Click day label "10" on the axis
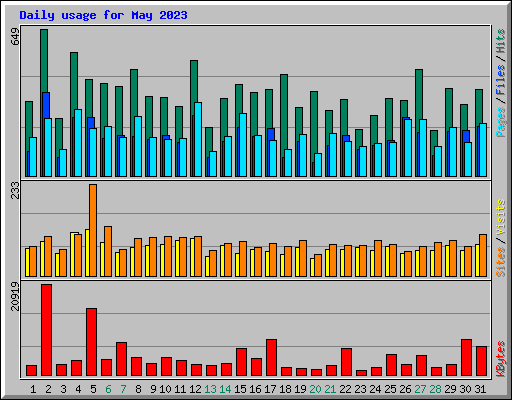Image resolution: width=512 pixels, height=400 pixels. pos(165,389)
